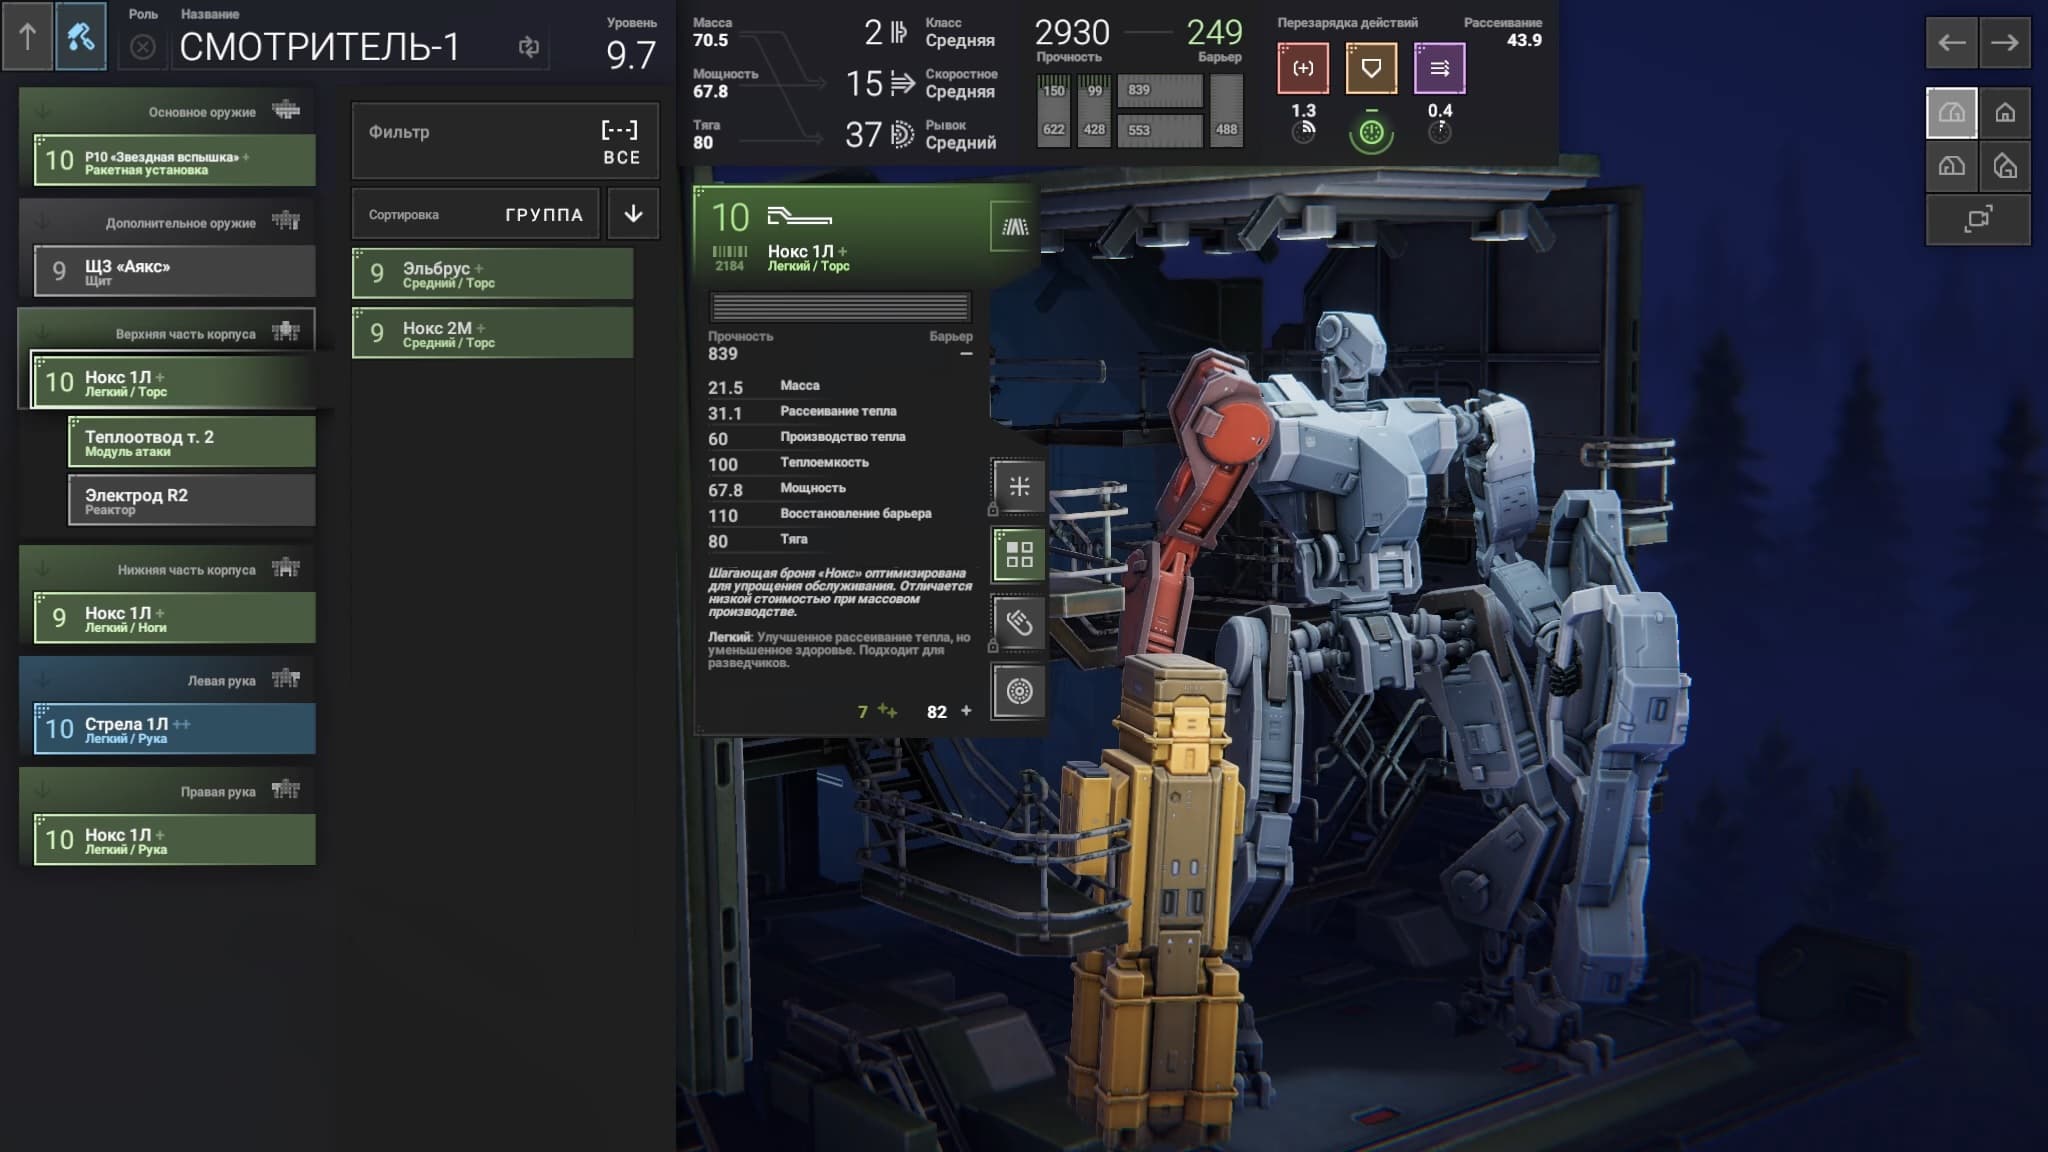Click the clear role X icon
Image resolution: width=2048 pixels, height=1152 pixels.
[143, 47]
